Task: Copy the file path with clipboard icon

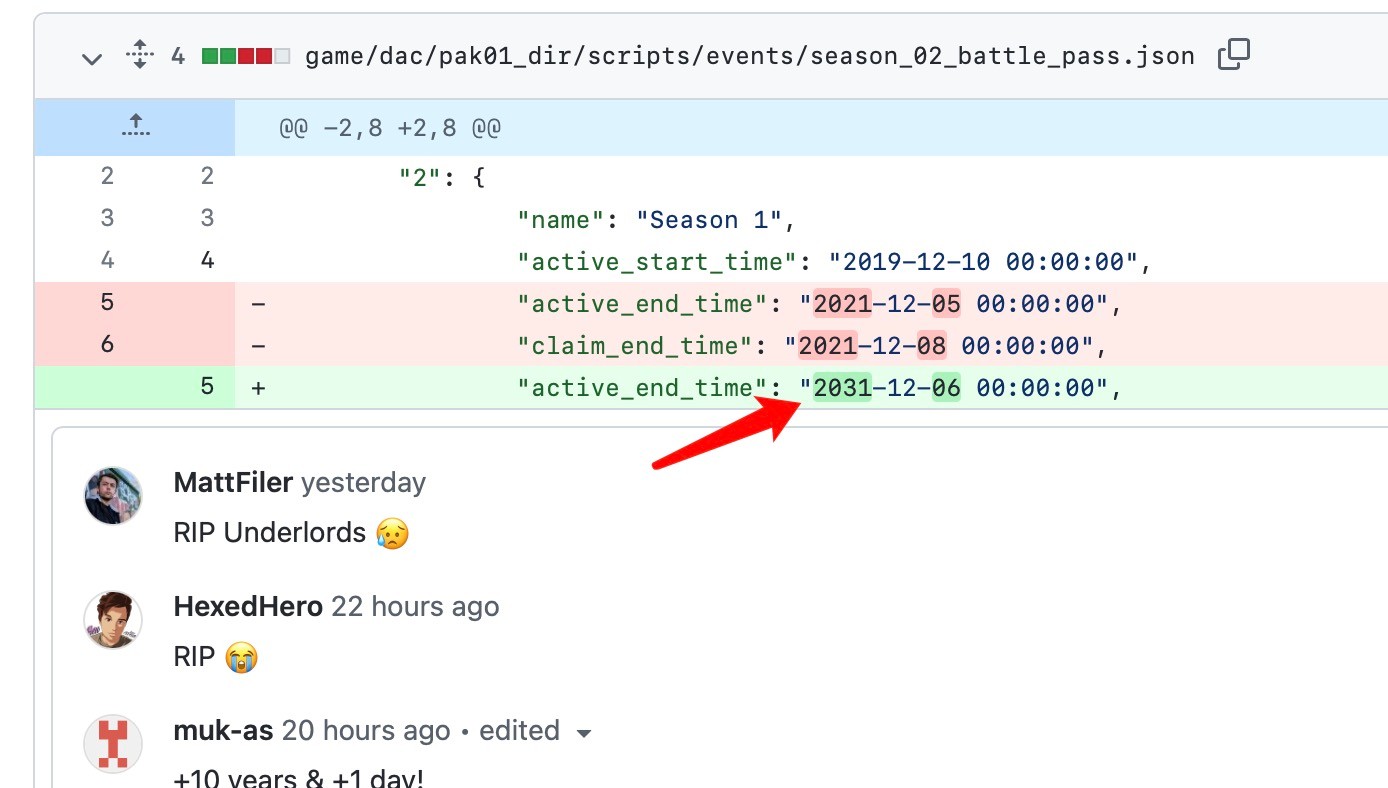Action: click(x=1234, y=55)
